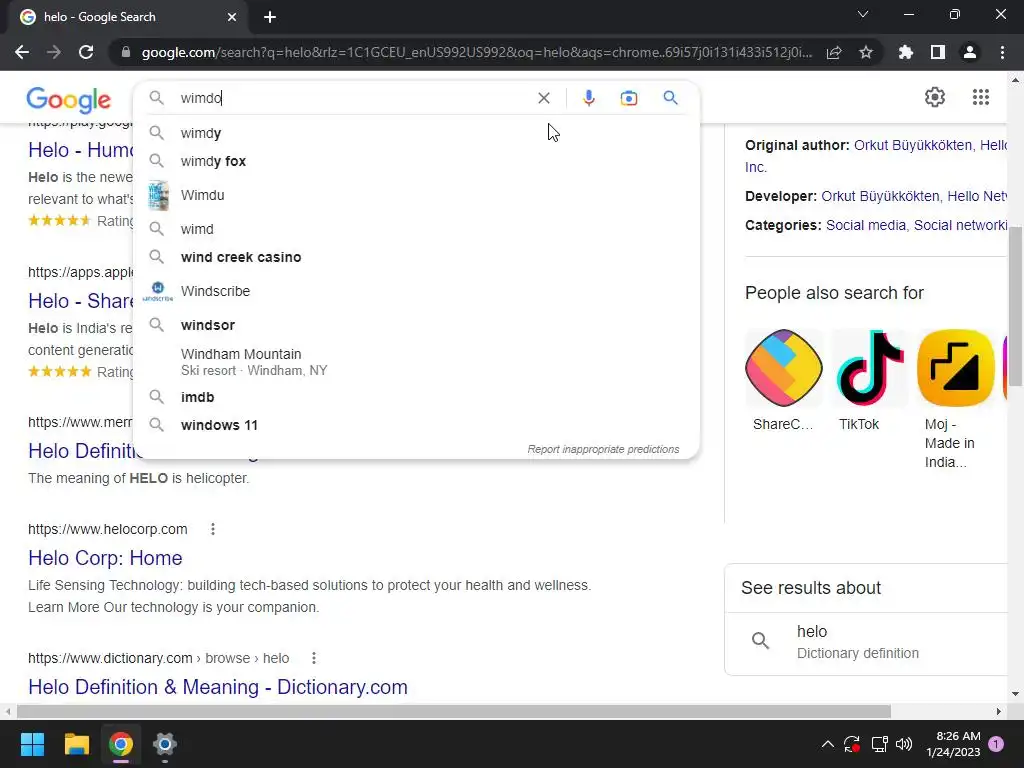Click the Google logo
Image resolution: width=1024 pixels, height=768 pixels.
[69, 100]
